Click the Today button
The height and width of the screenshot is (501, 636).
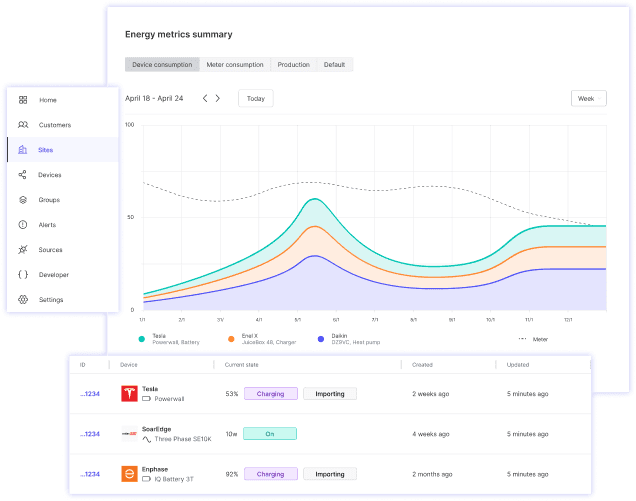point(256,99)
